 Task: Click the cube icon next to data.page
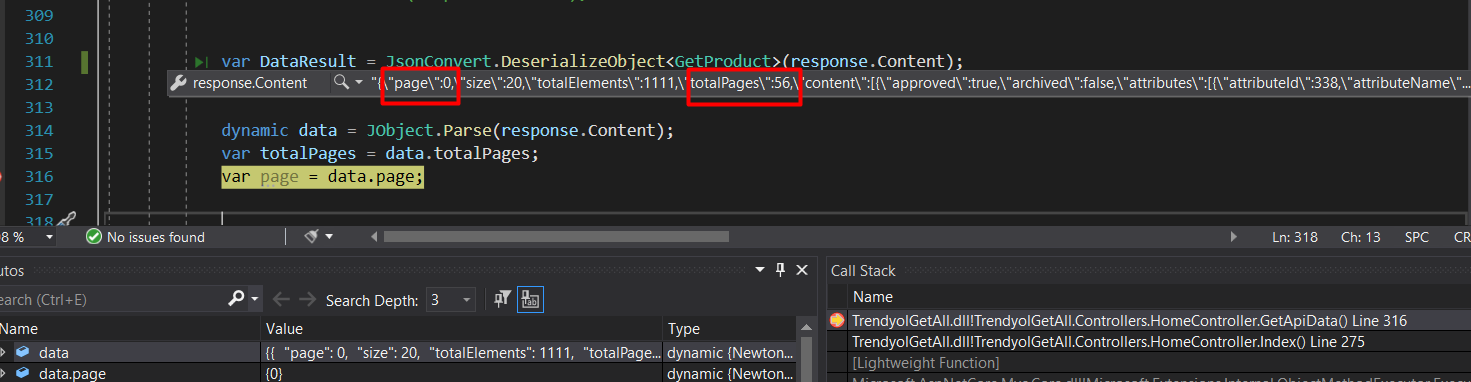(x=22, y=374)
